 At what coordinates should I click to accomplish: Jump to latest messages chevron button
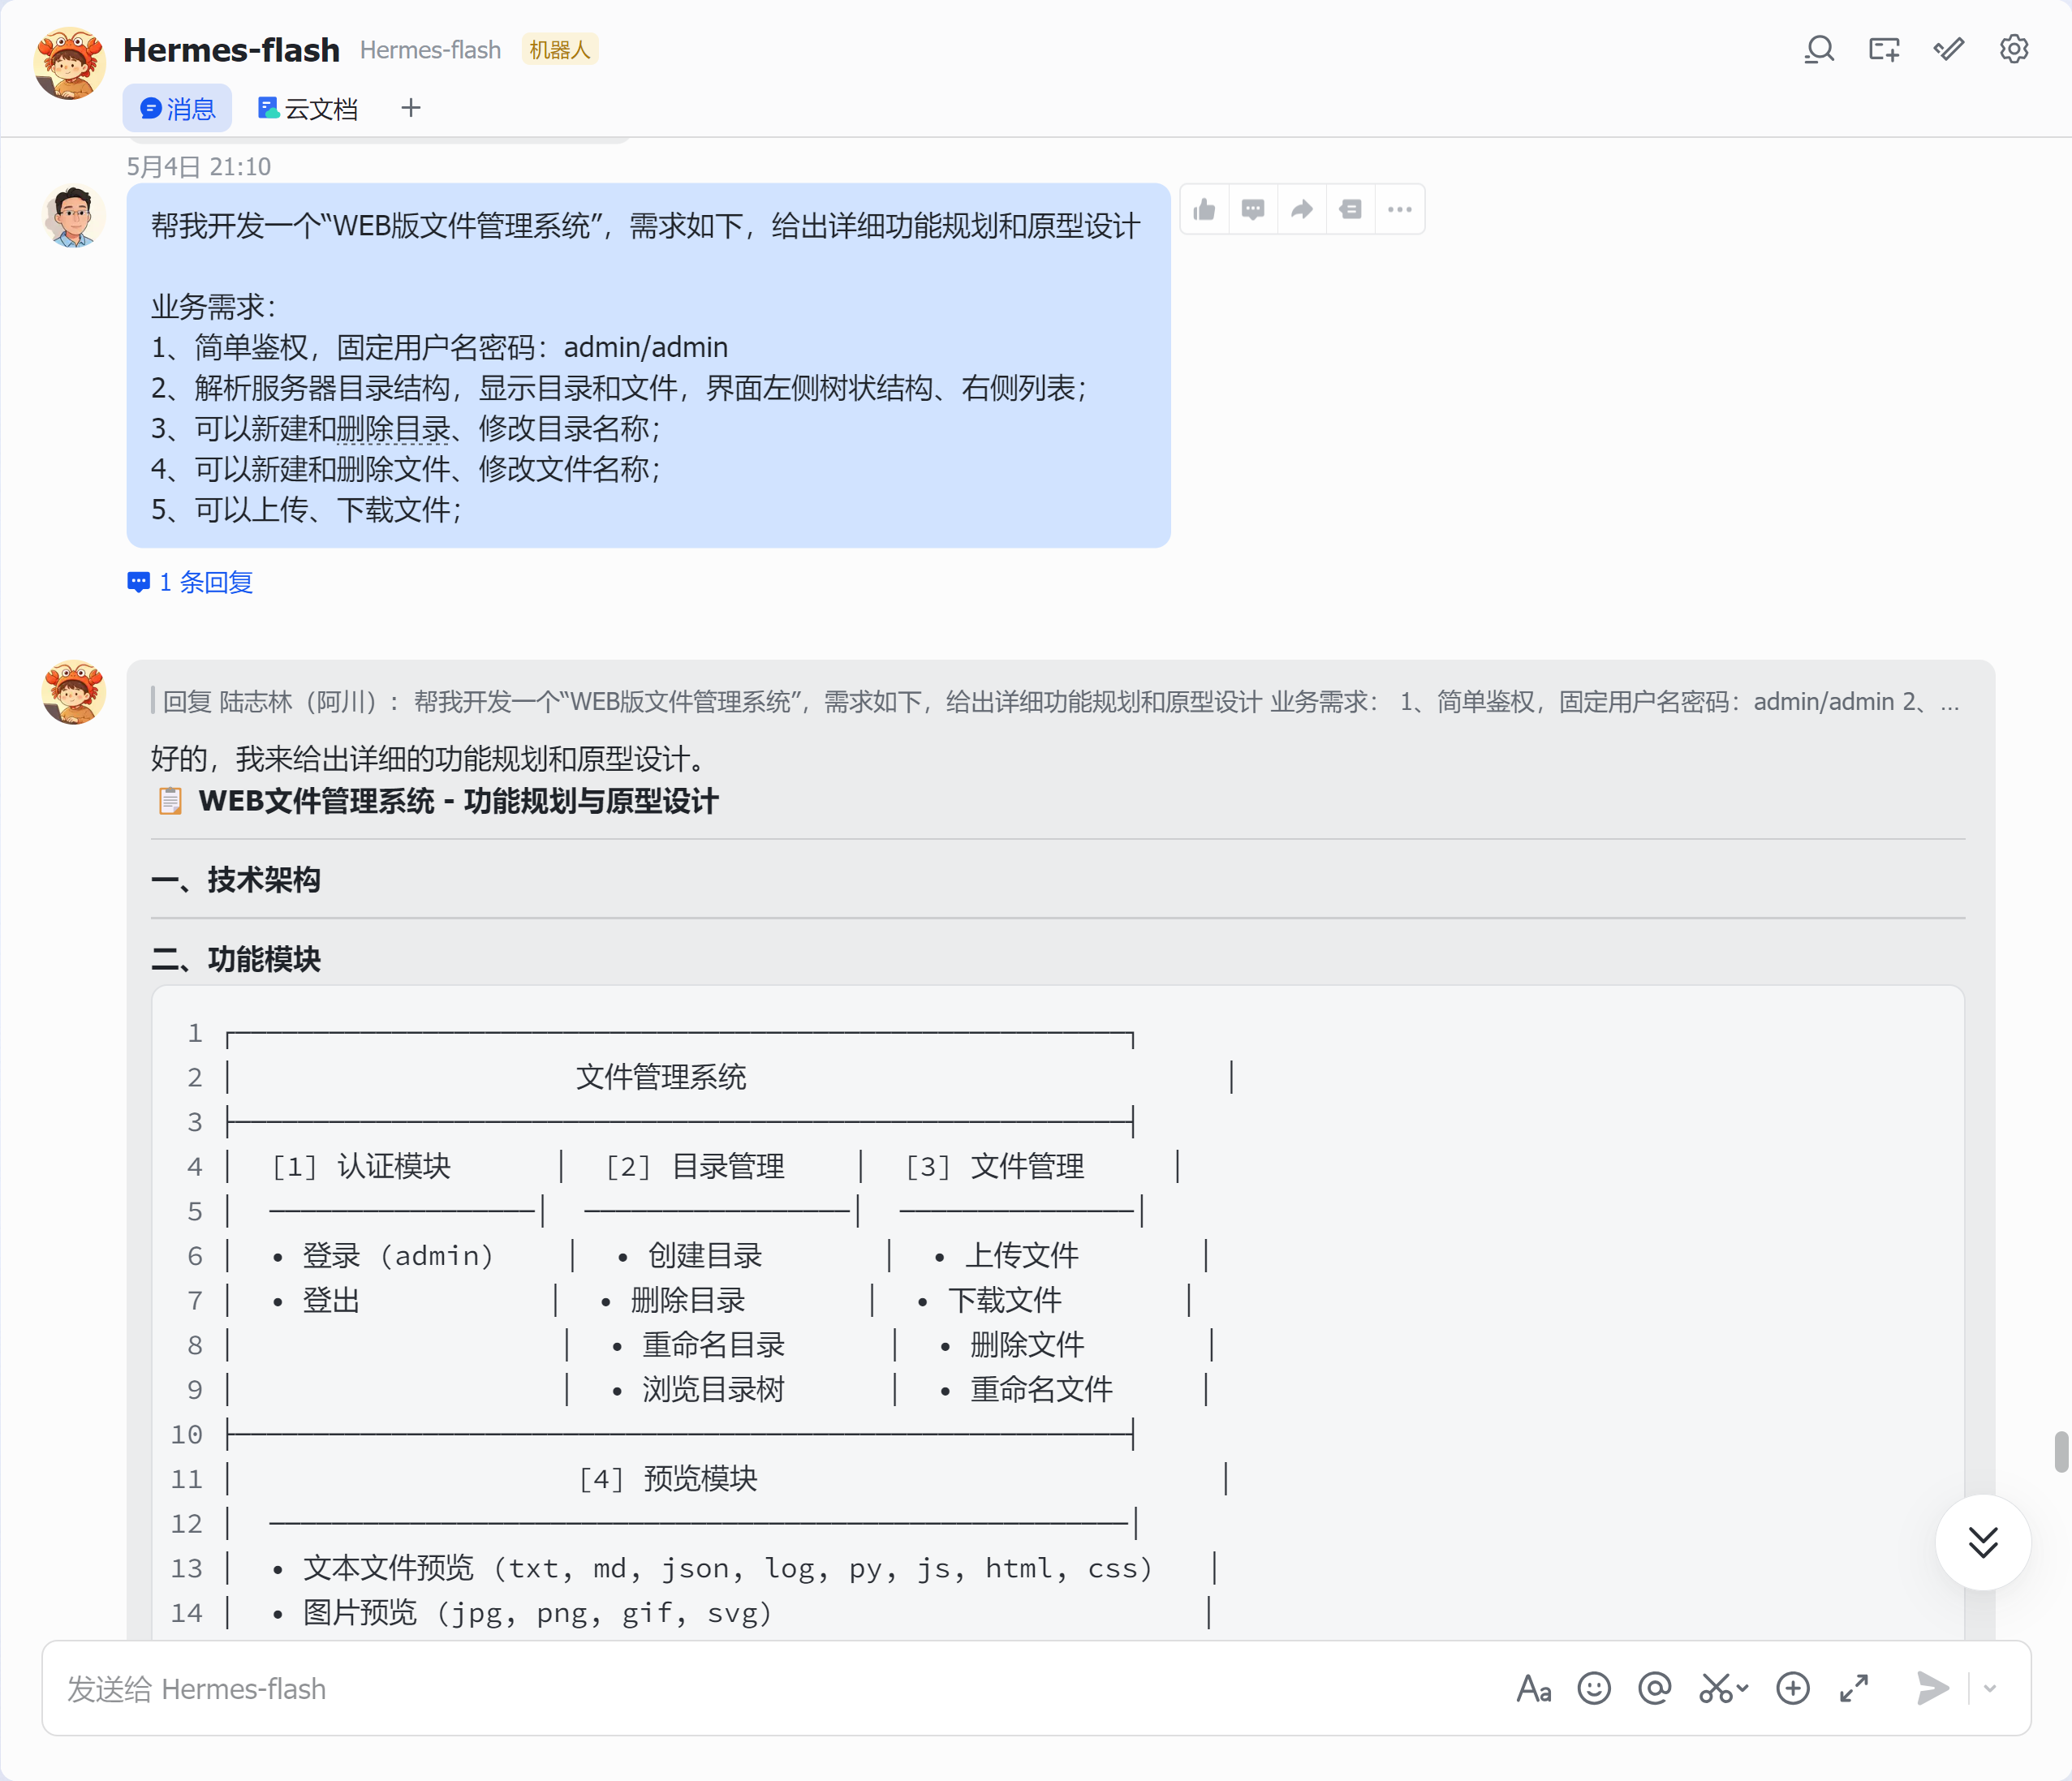1983,1542
